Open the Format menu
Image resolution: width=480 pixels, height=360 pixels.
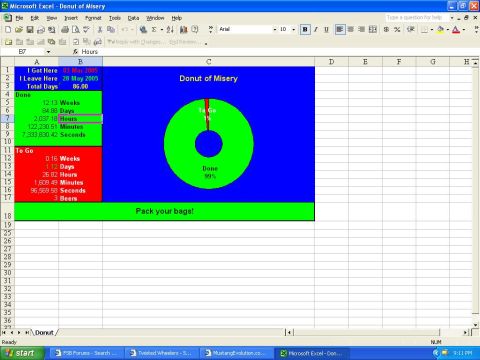(93, 18)
